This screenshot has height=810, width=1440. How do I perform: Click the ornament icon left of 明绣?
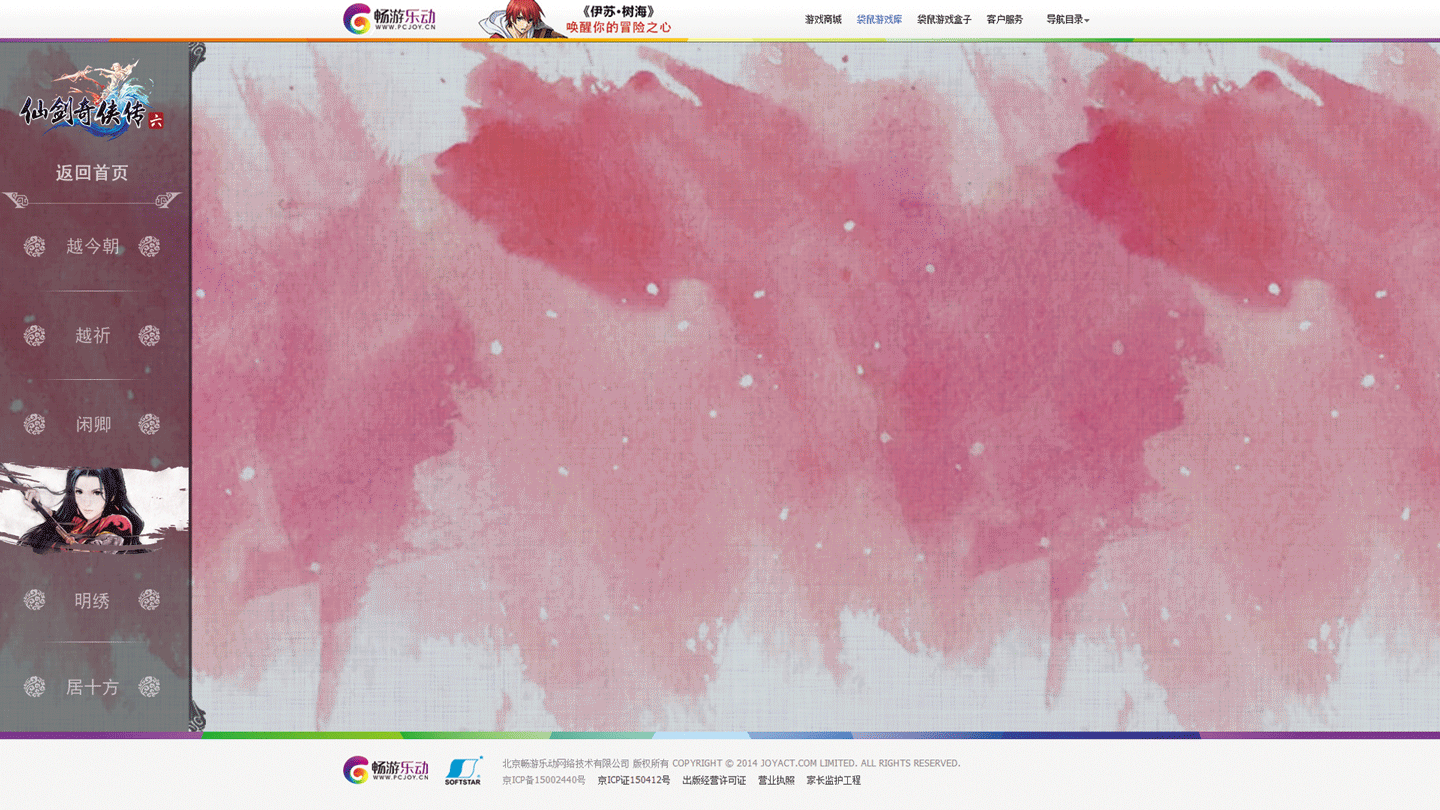pyautogui.click(x=35, y=600)
